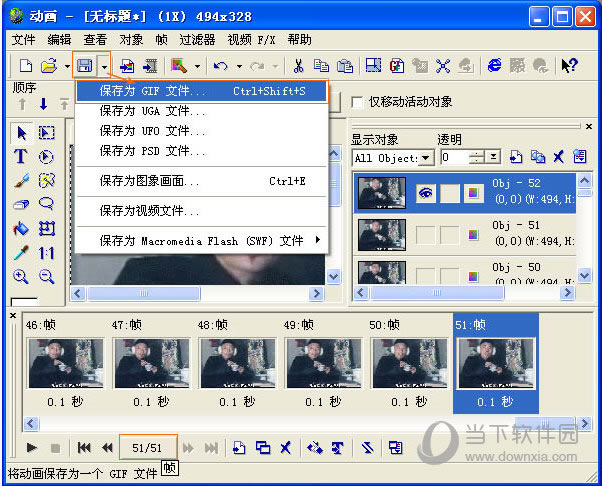Open the 过滤器 menu
This screenshot has width=602, height=486.
pyautogui.click(x=197, y=40)
